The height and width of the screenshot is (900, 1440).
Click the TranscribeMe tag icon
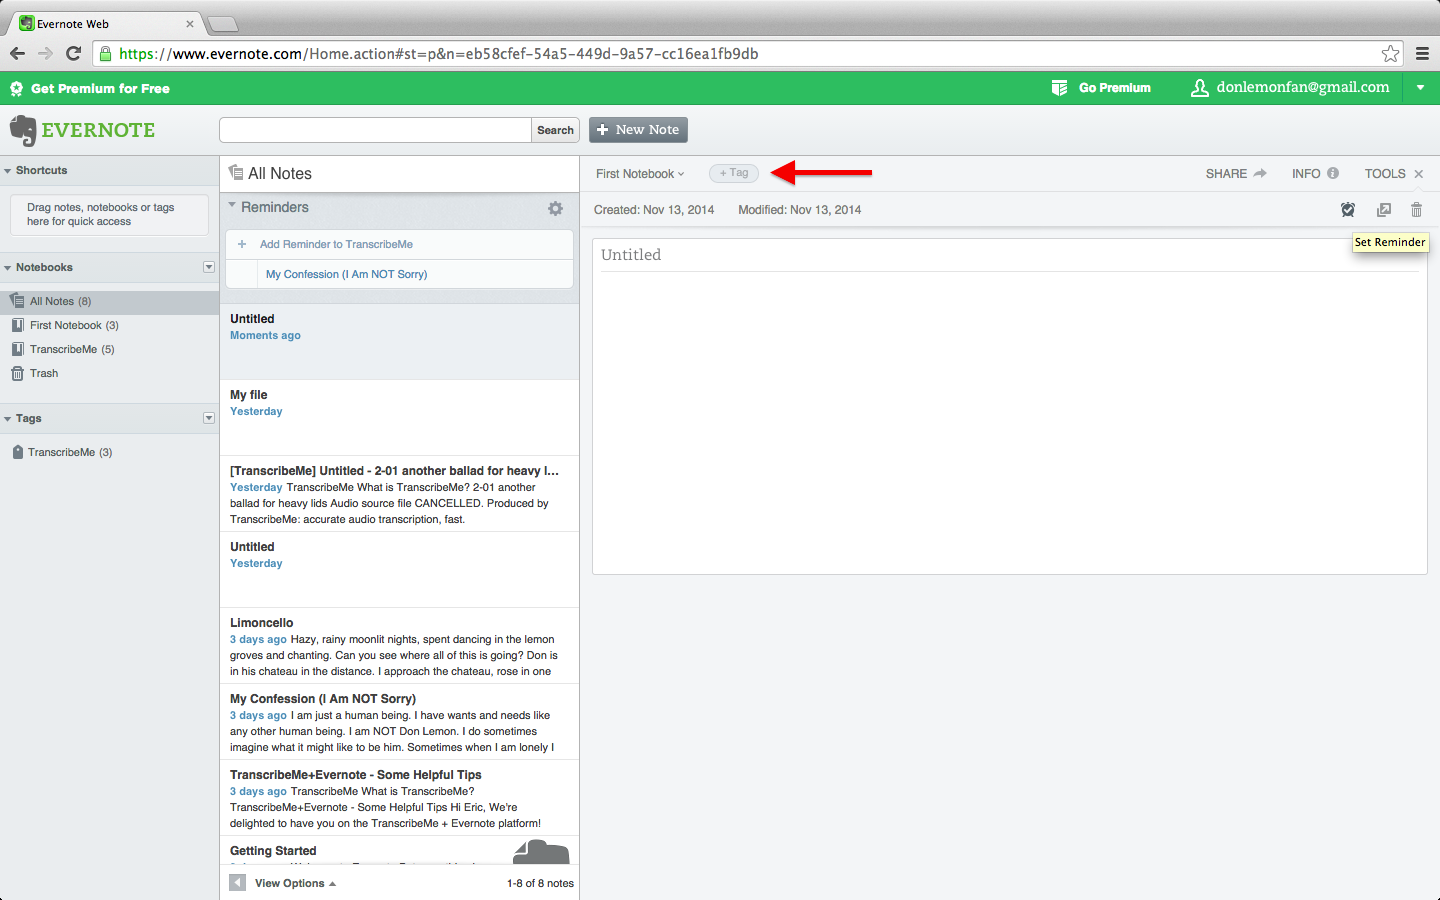coord(18,452)
